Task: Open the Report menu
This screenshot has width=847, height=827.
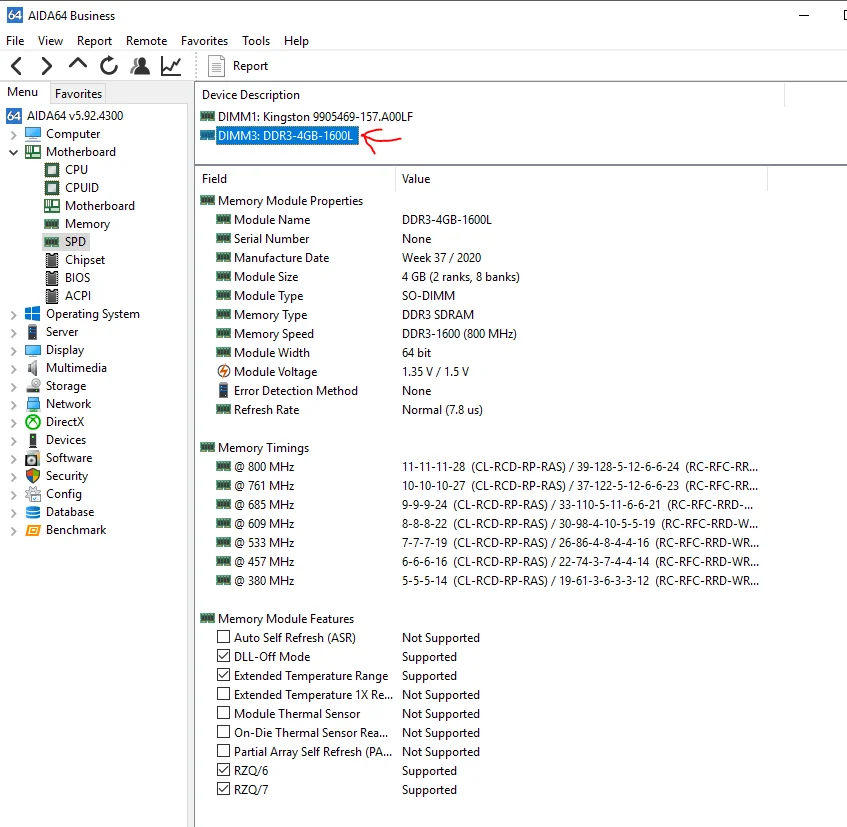Action: (94, 41)
